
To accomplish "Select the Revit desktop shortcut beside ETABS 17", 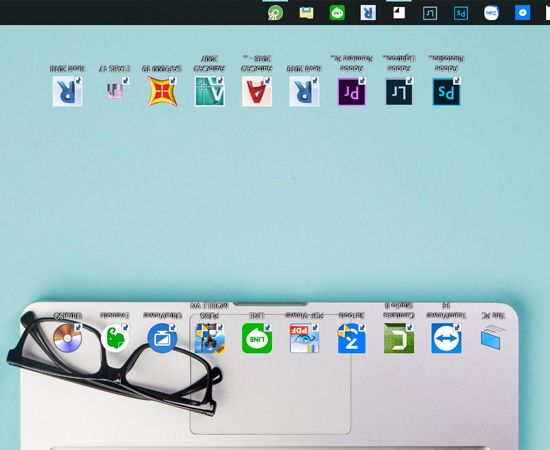I will point(67,92).
